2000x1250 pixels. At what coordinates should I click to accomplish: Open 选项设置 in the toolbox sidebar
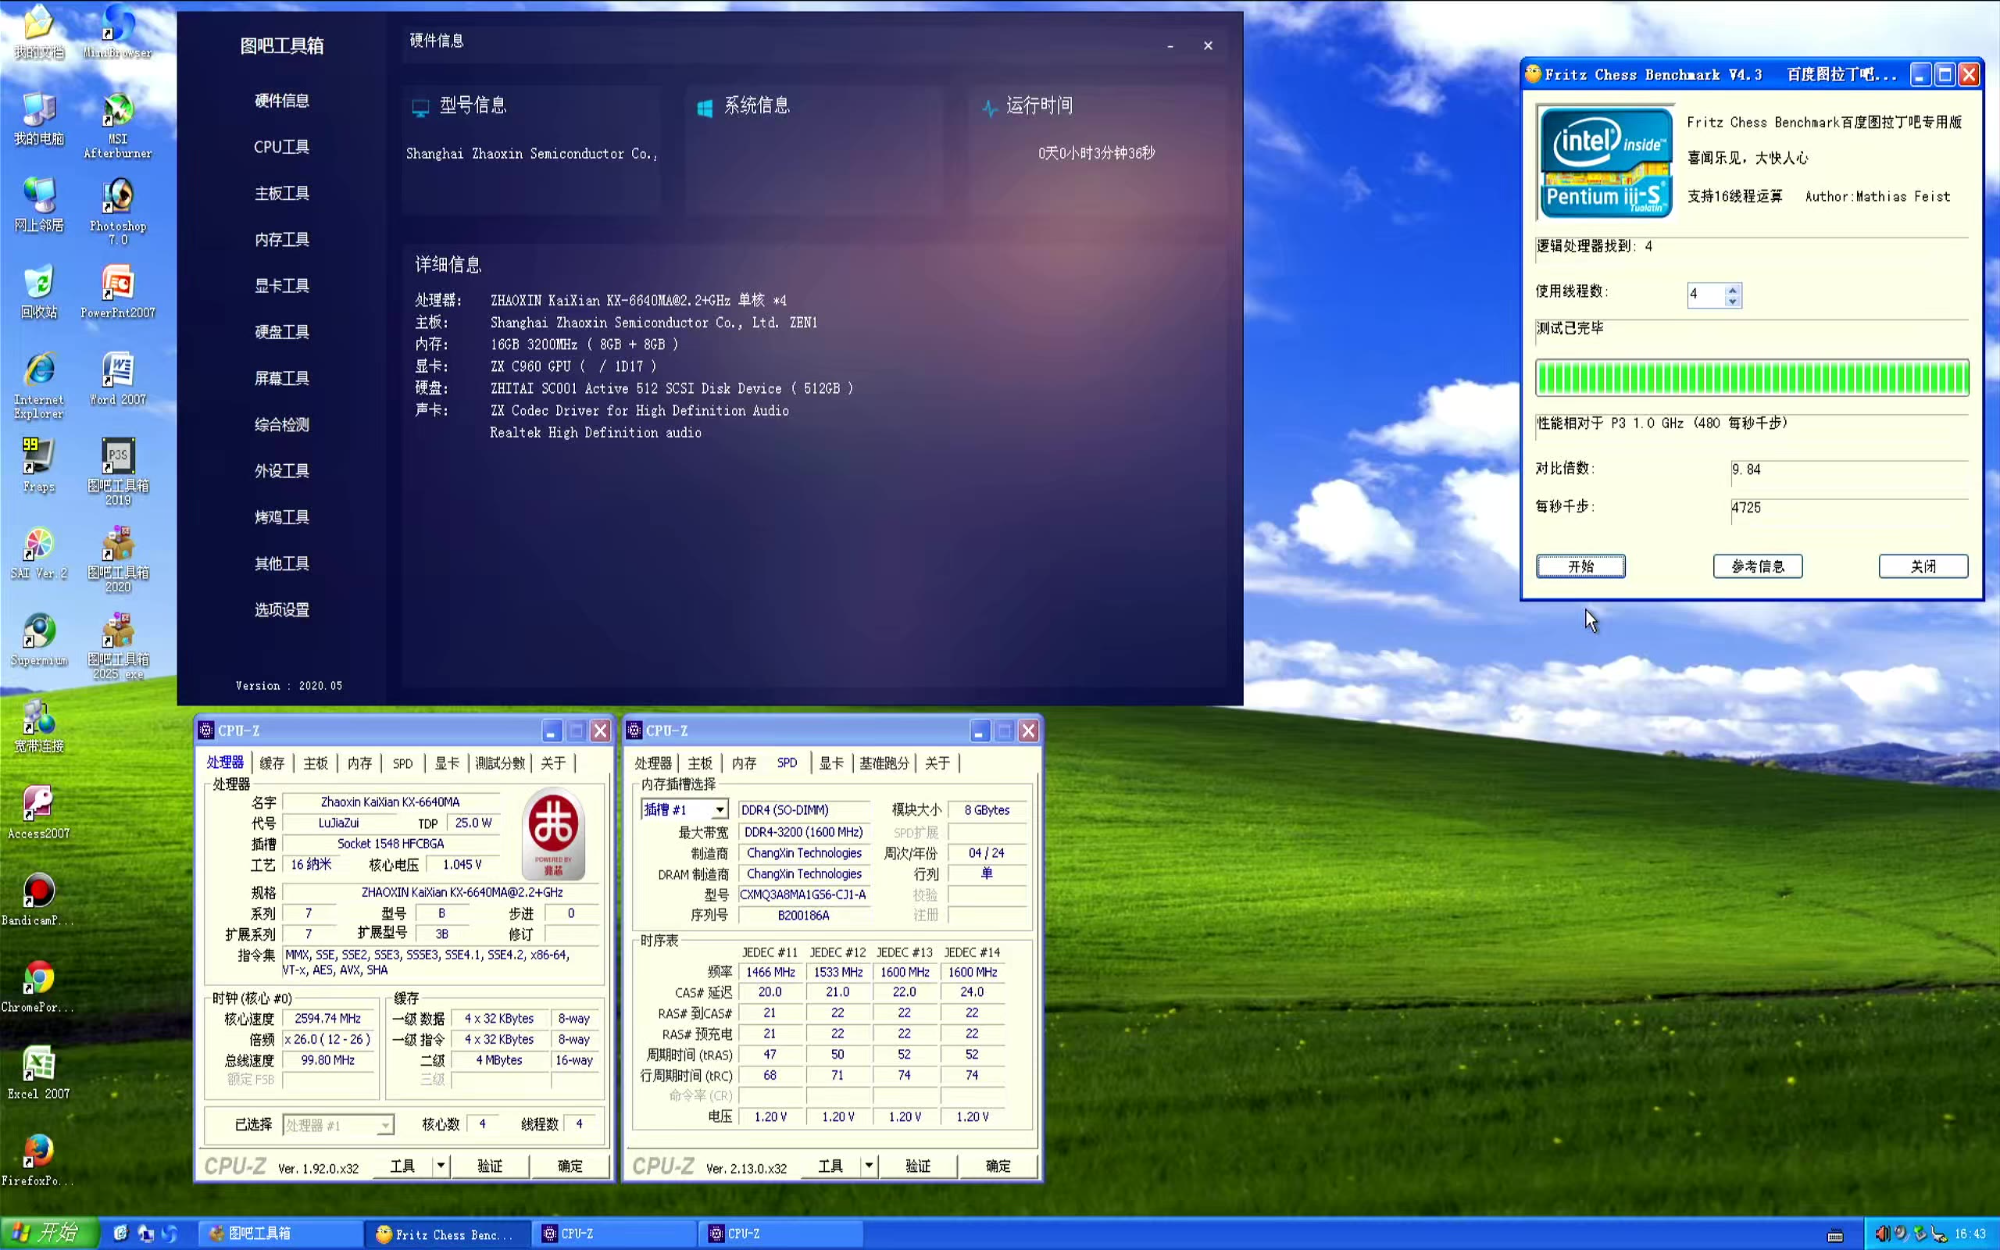pyautogui.click(x=281, y=610)
